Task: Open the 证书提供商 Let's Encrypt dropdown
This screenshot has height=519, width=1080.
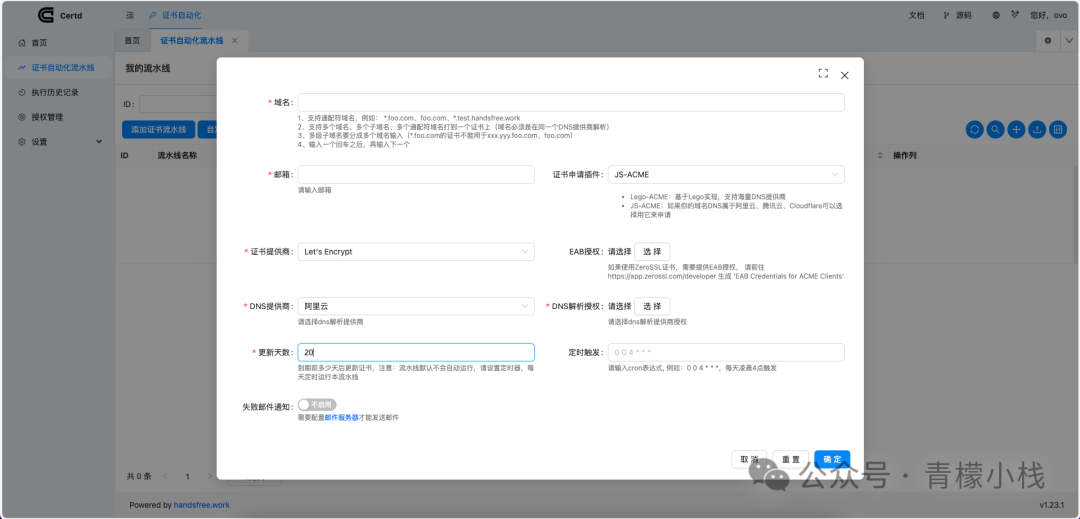Action: (x=416, y=252)
